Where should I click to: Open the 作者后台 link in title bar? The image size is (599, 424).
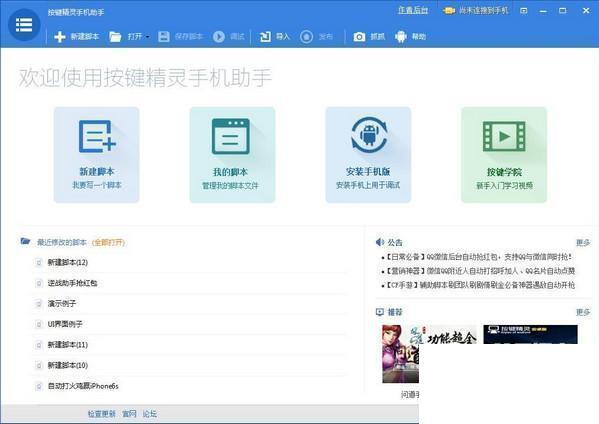click(x=413, y=11)
